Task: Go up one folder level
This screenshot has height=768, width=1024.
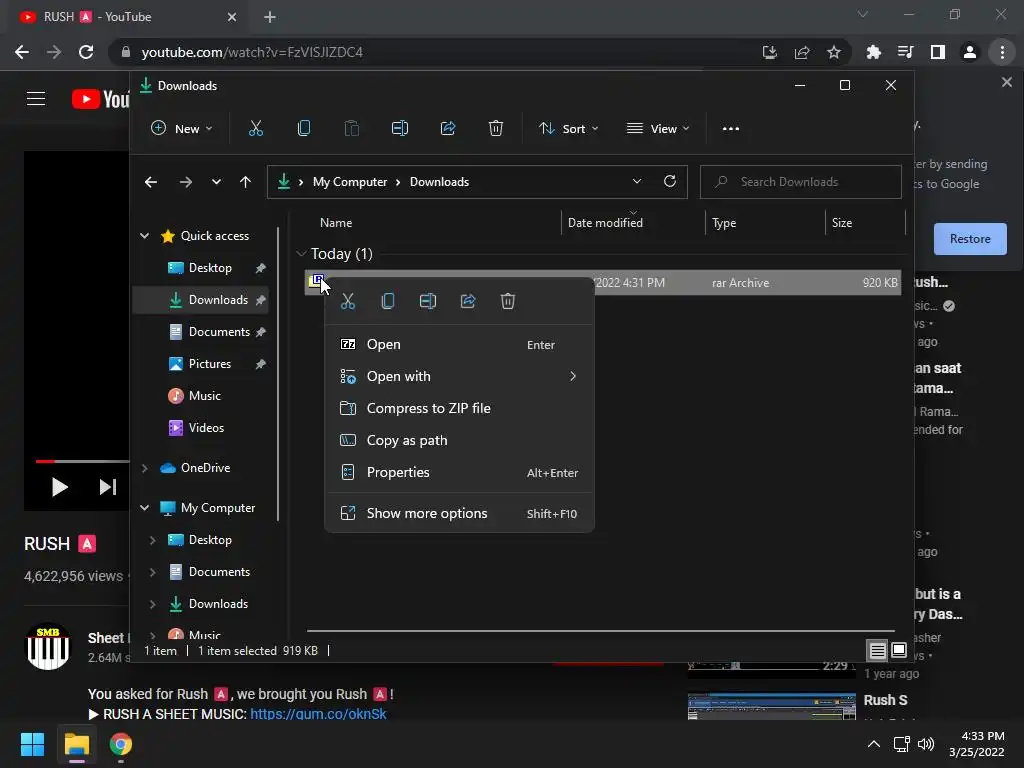Action: pos(245,182)
